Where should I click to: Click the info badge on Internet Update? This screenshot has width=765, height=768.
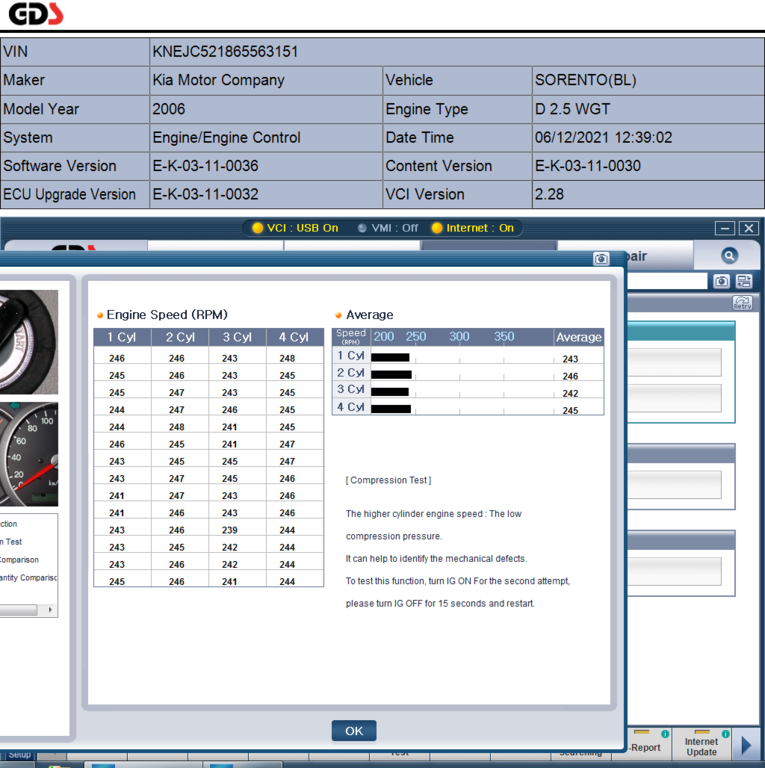pyautogui.click(x=725, y=734)
